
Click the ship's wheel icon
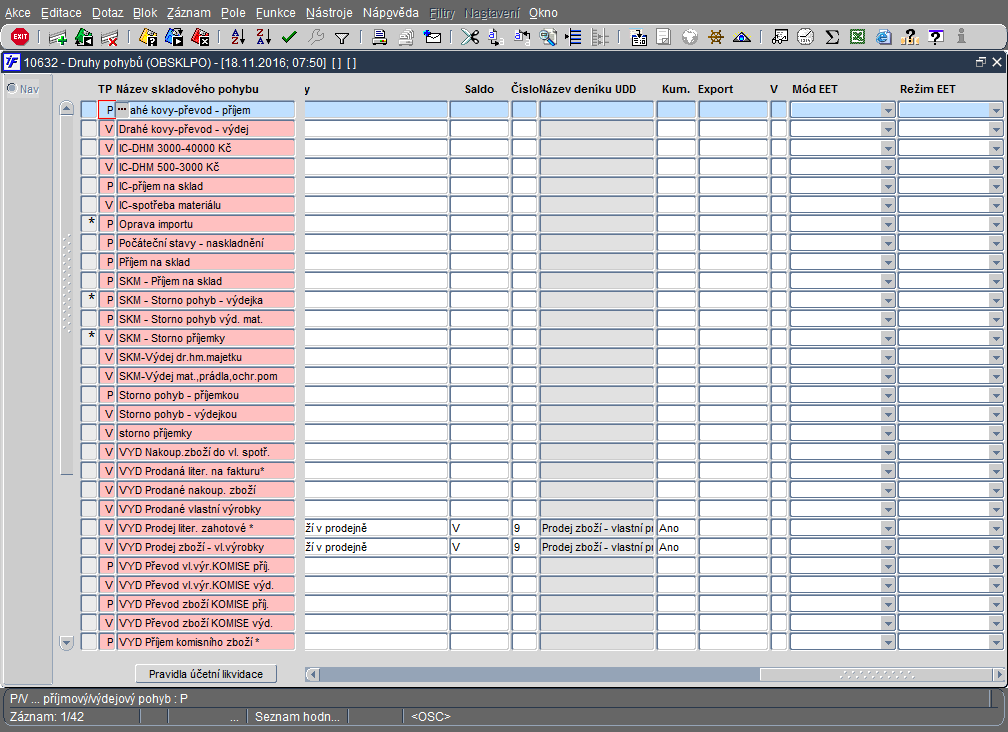[x=716, y=37]
